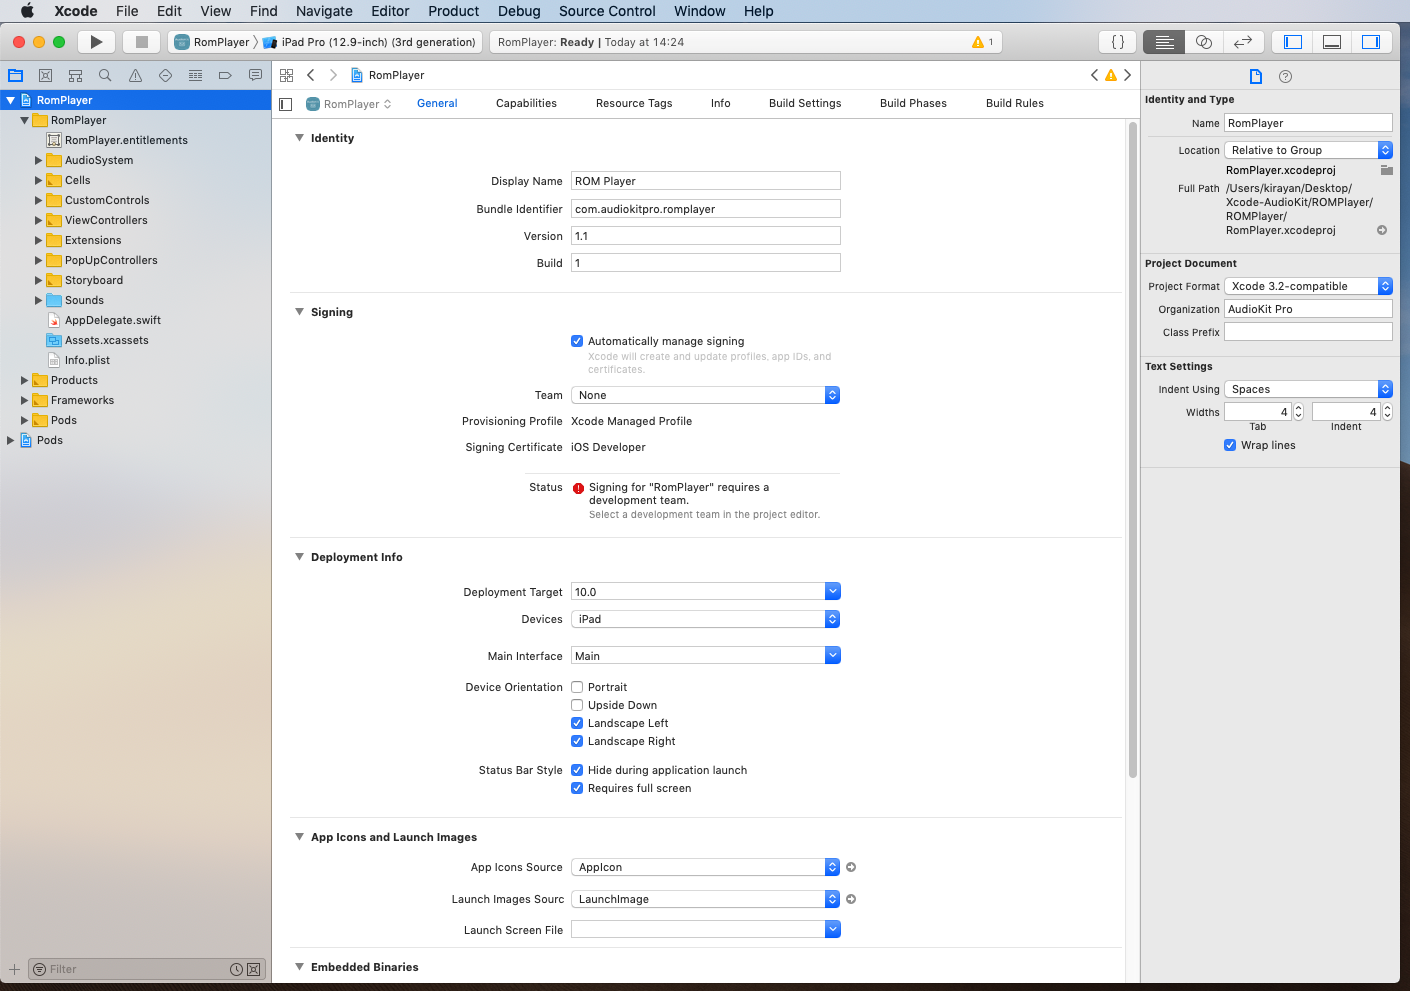Screen dimensions: 1410x991
Task: Open the Build Phases tab
Action: (x=913, y=103)
